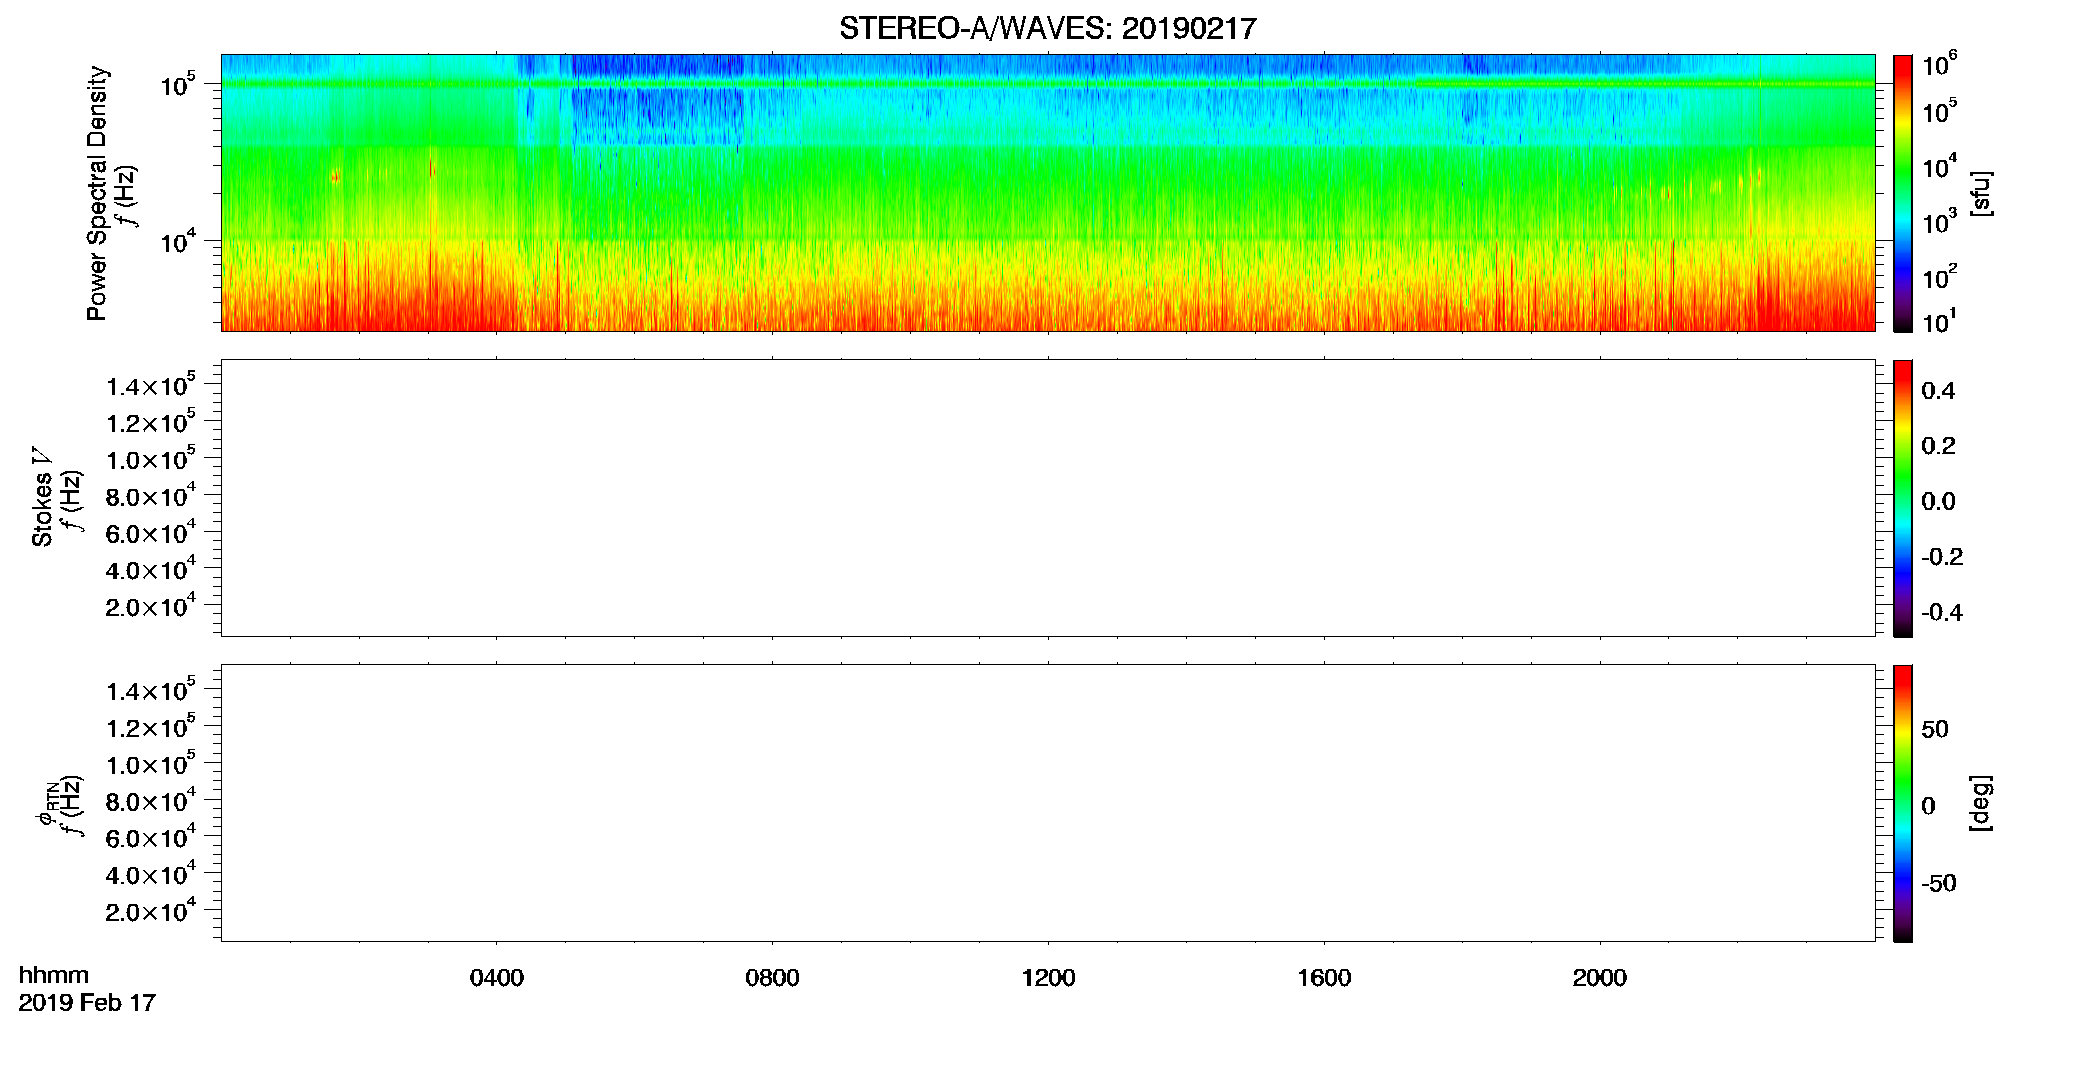The image size is (2096, 1080).
Task: Click the hhmm time format label
Action: [54, 975]
